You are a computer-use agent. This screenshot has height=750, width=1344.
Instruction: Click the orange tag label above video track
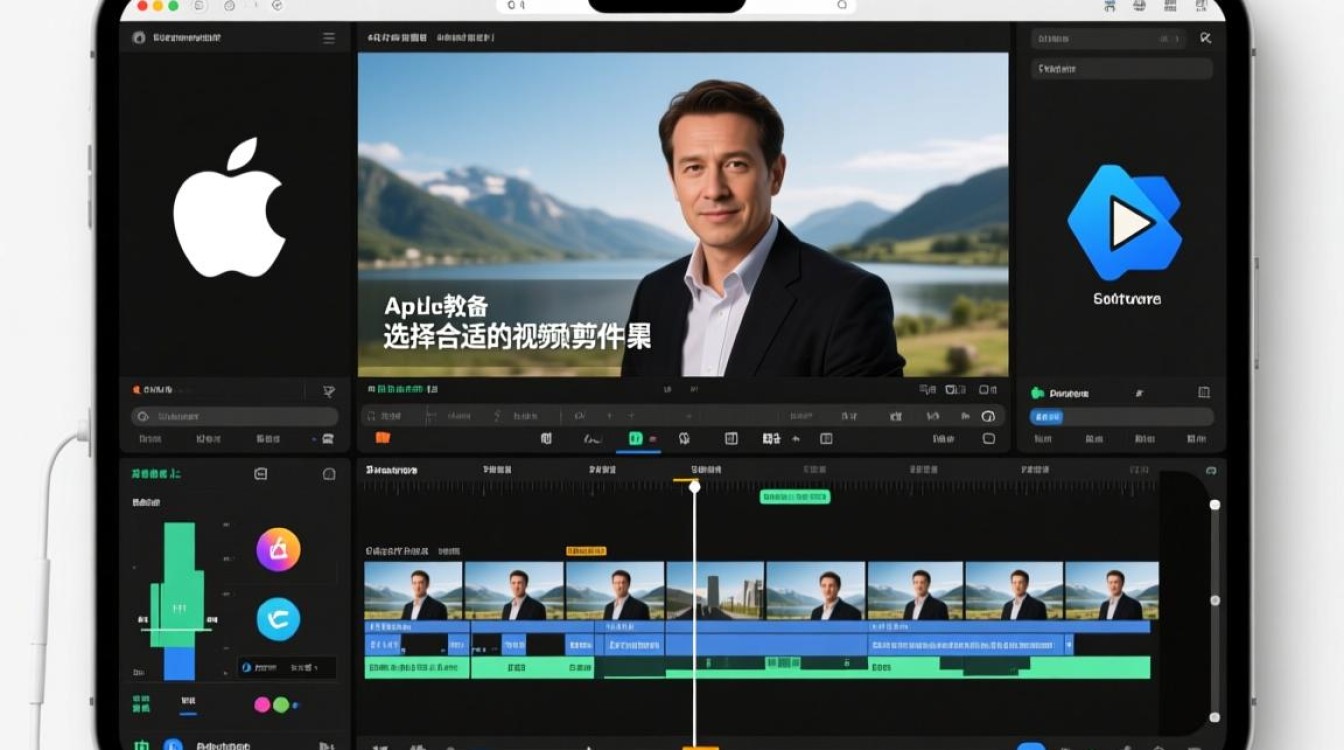(x=586, y=551)
